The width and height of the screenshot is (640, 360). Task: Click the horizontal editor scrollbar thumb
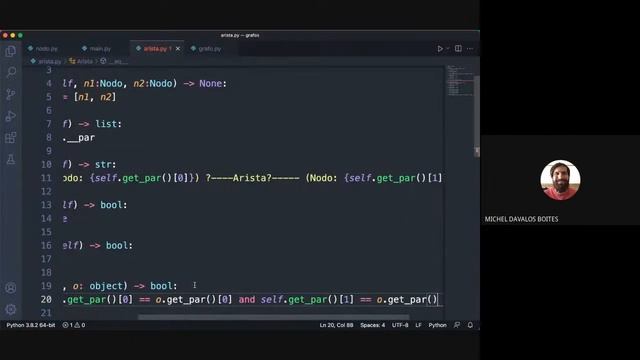click(273, 317)
